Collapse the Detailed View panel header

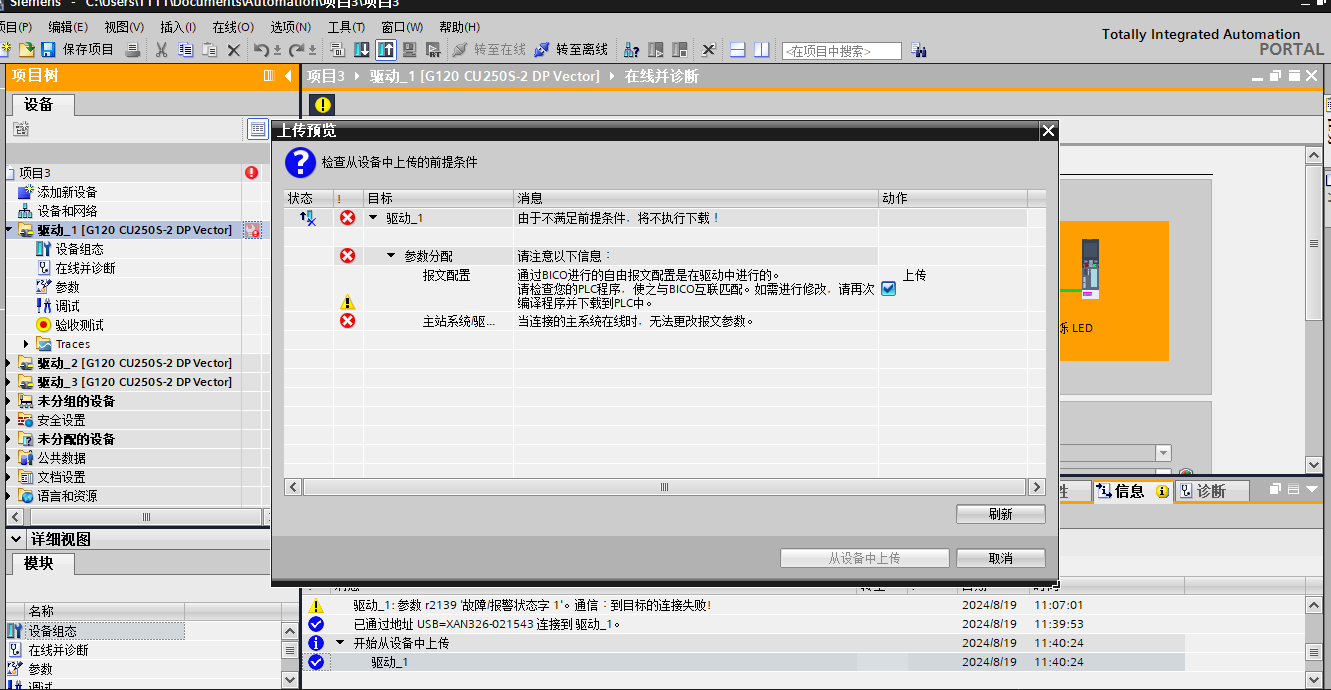click(x=16, y=539)
